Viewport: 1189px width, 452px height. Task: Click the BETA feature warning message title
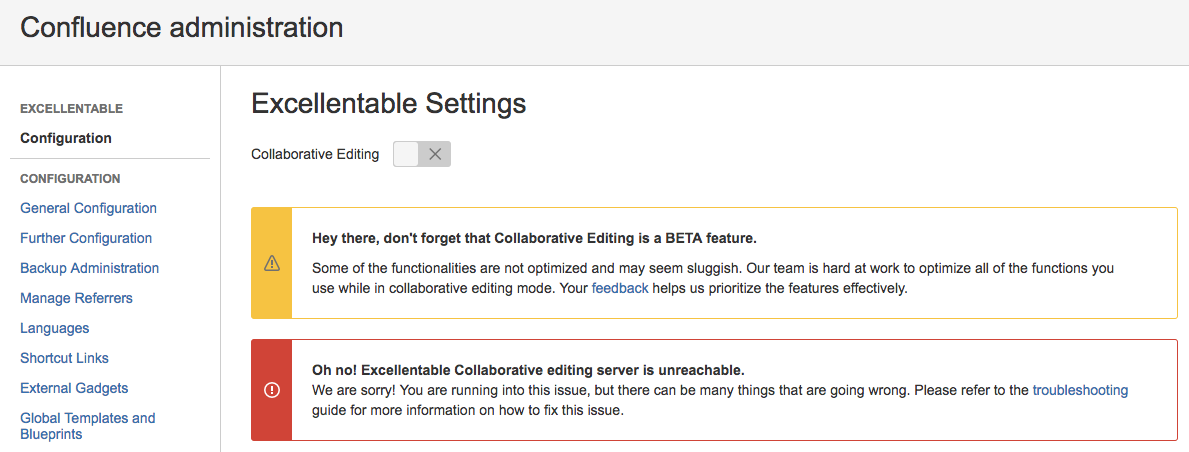coord(535,238)
